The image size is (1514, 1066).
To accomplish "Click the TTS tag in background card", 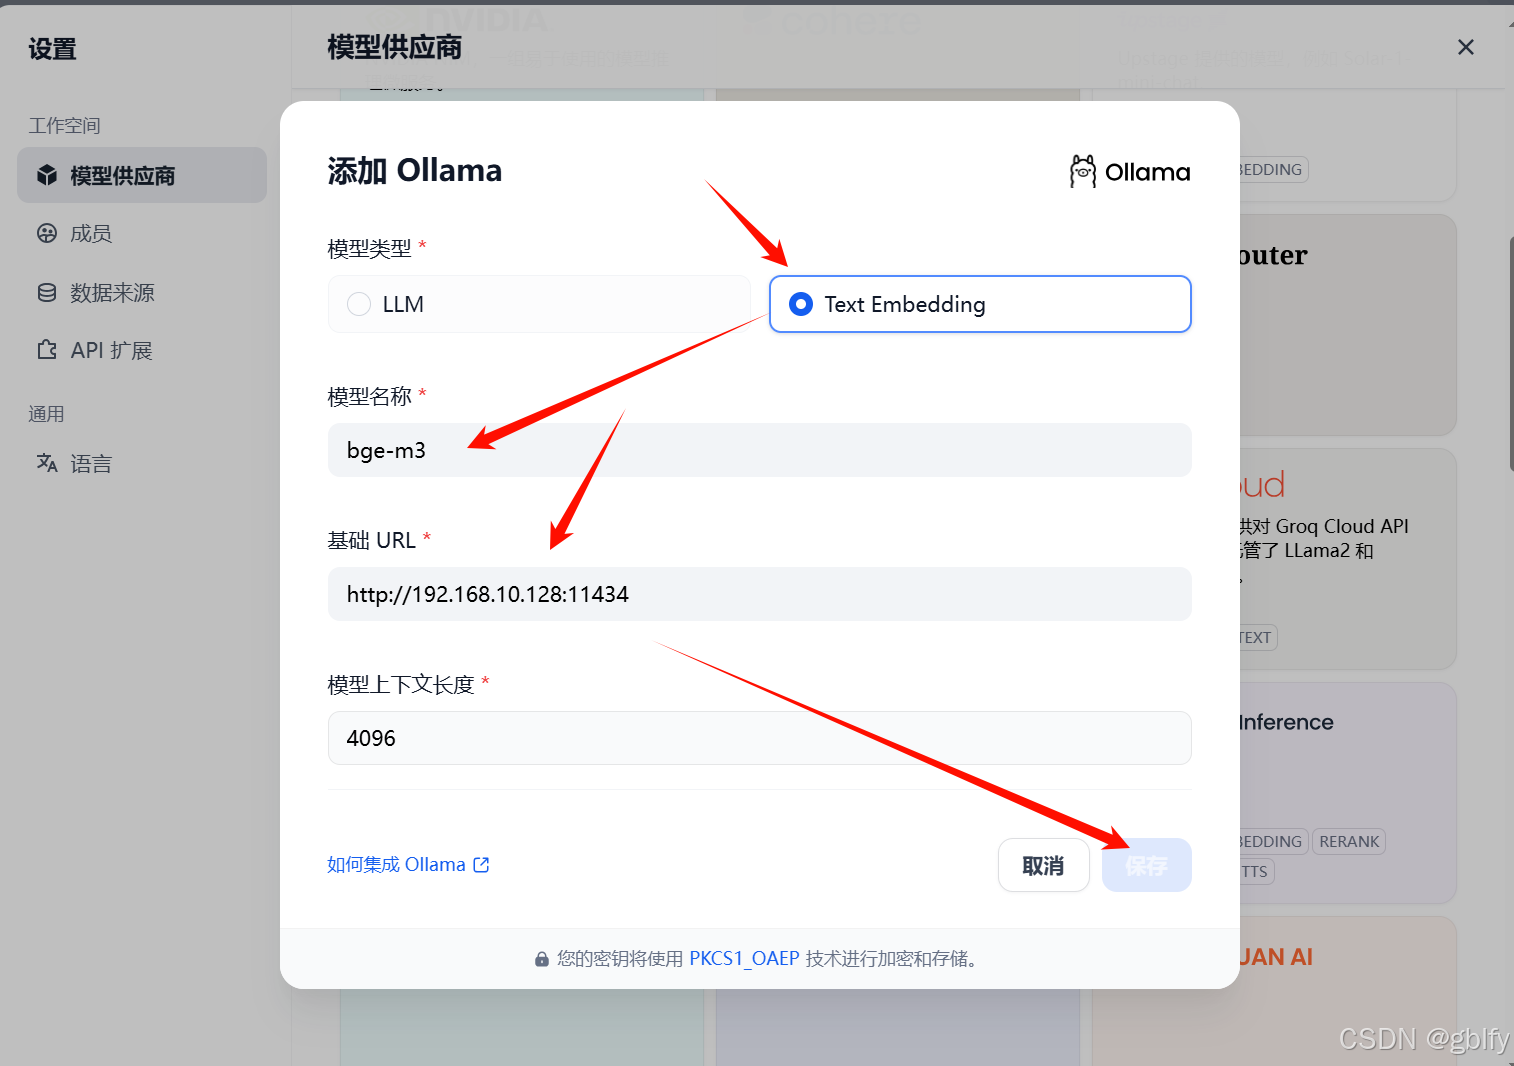I will tap(1256, 872).
